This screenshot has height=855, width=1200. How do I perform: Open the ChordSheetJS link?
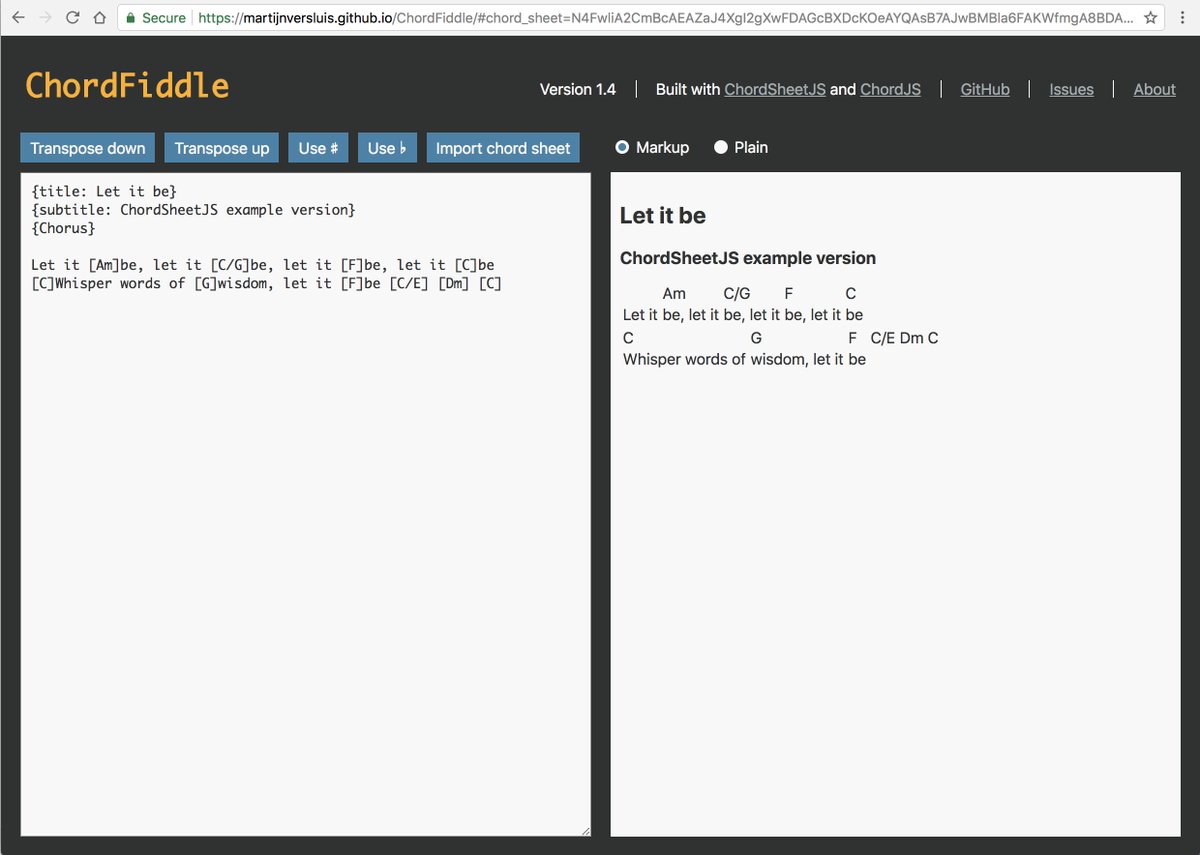775,89
